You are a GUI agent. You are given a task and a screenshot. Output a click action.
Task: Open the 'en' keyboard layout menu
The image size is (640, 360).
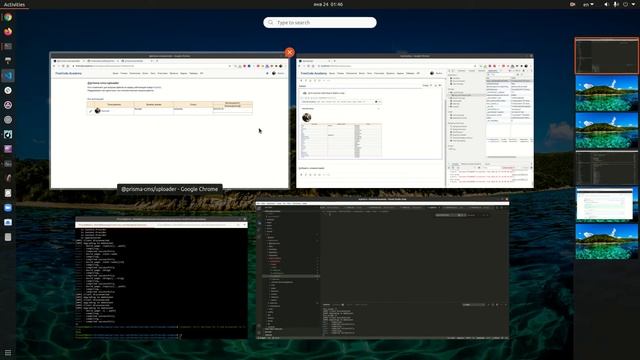[x=588, y=4]
